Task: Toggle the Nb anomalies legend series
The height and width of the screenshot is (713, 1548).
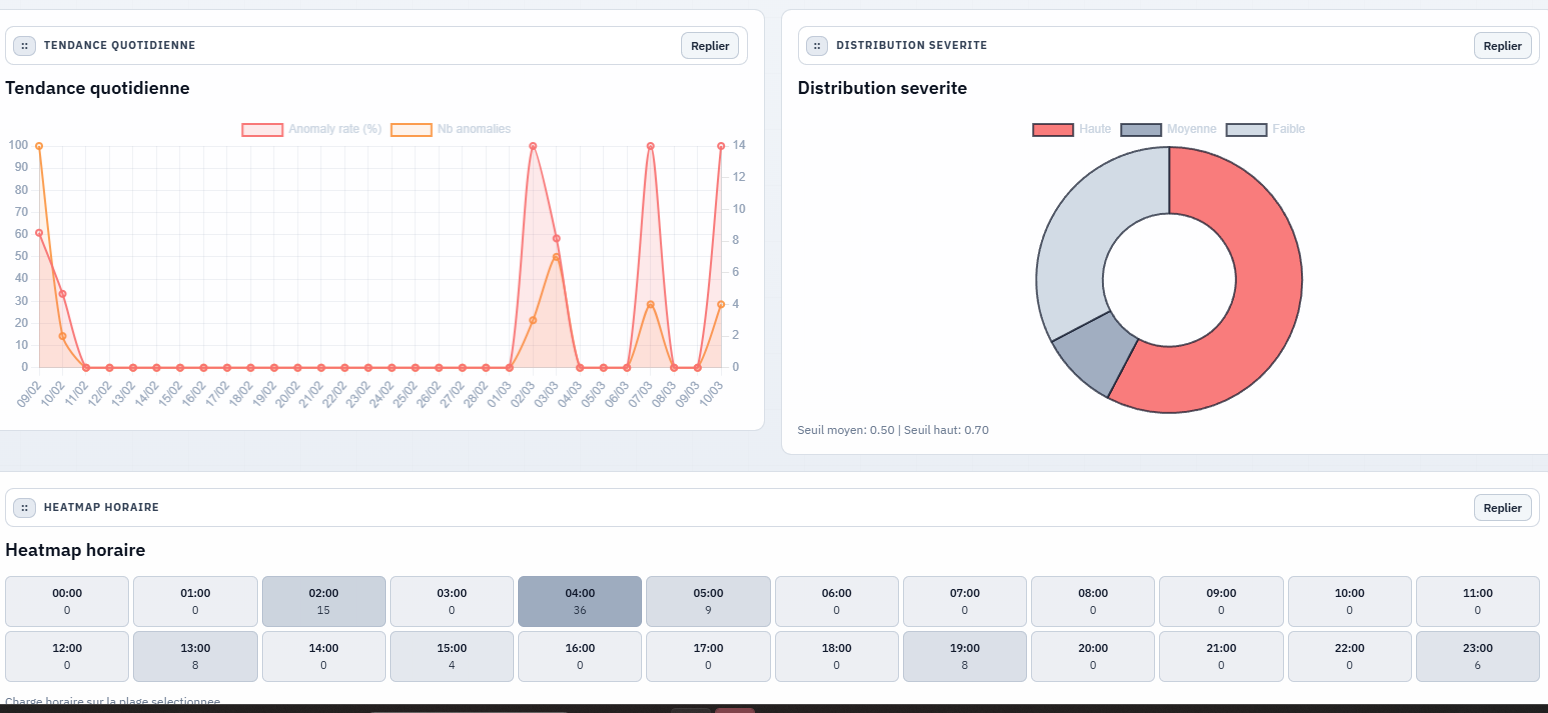Action: tap(451, 129)
